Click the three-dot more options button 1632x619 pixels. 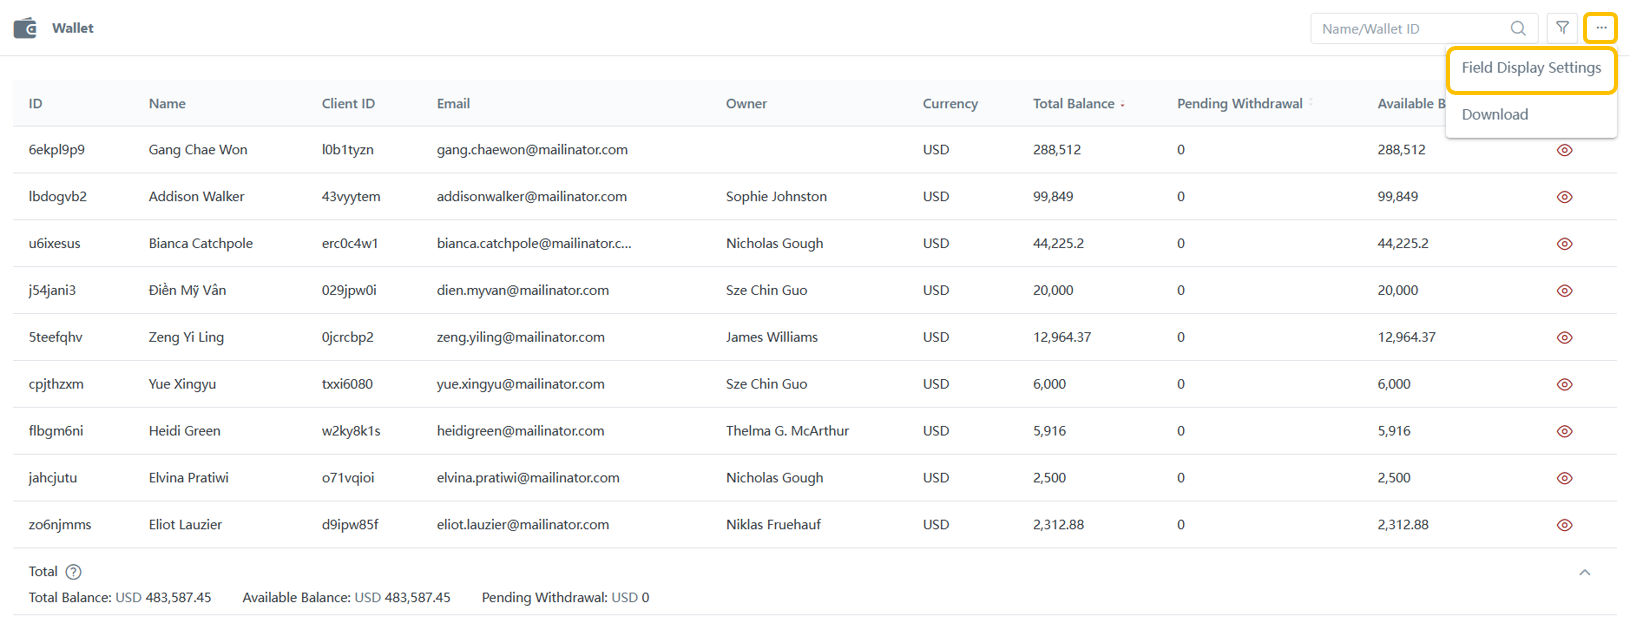click(x=1601, y=28)
